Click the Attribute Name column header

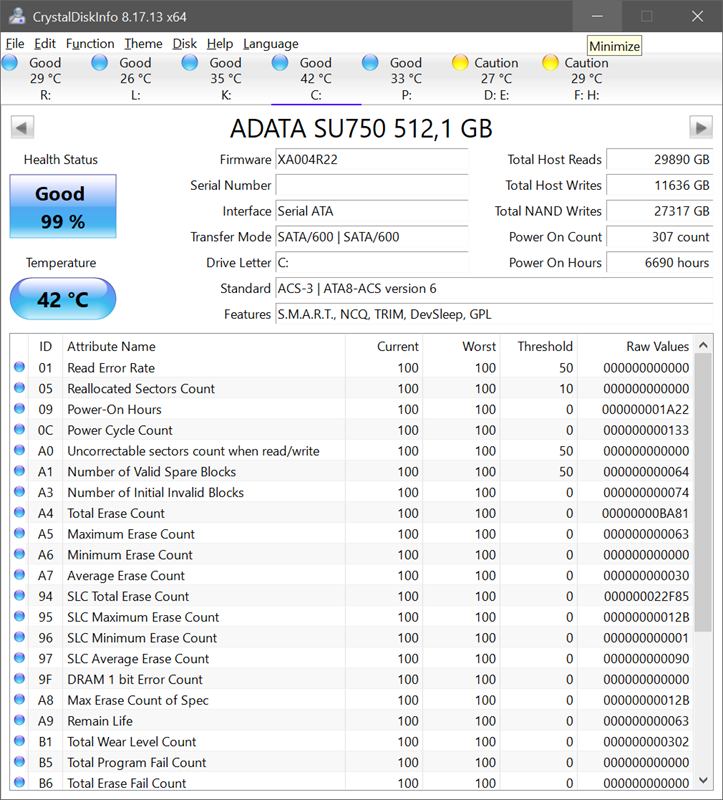[x=204, y=346]
